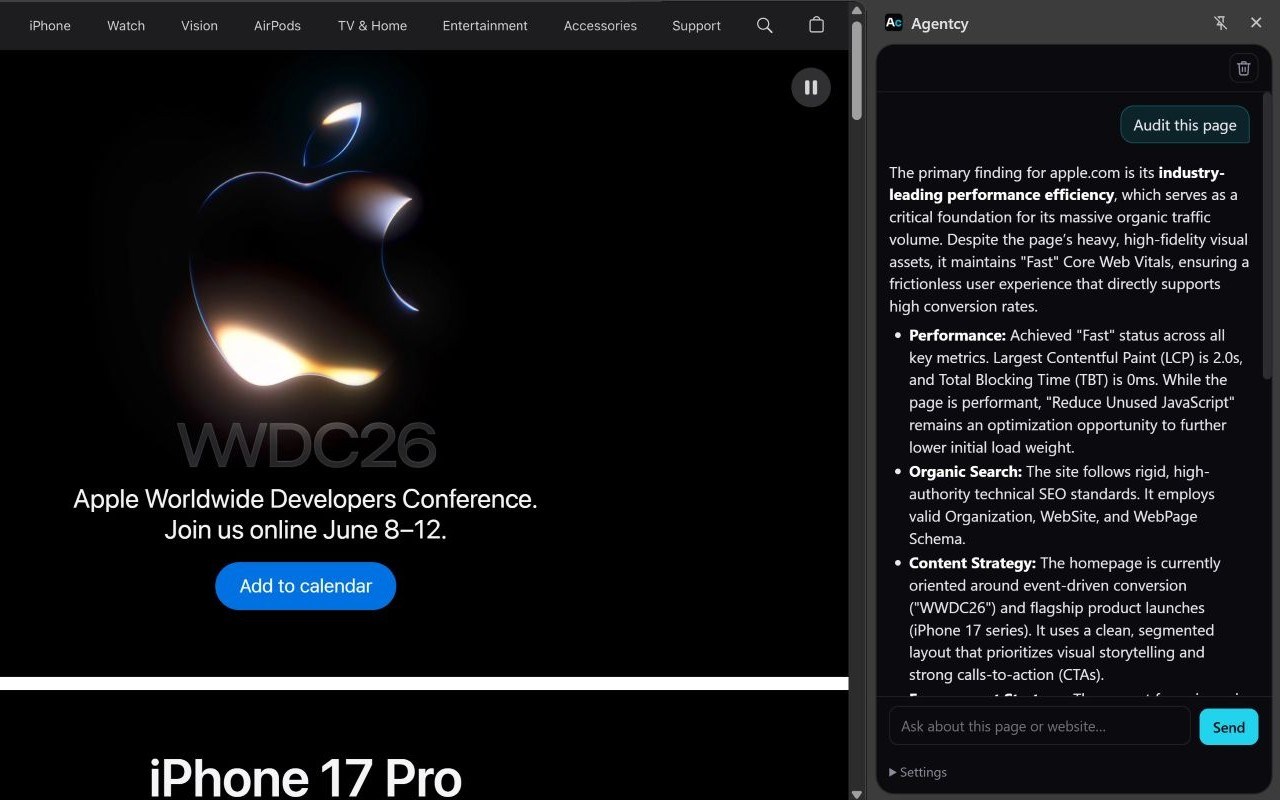Viewport: 1280px width, 800px height.
Task: Open the Entertainment menu item
Action: 485,25
